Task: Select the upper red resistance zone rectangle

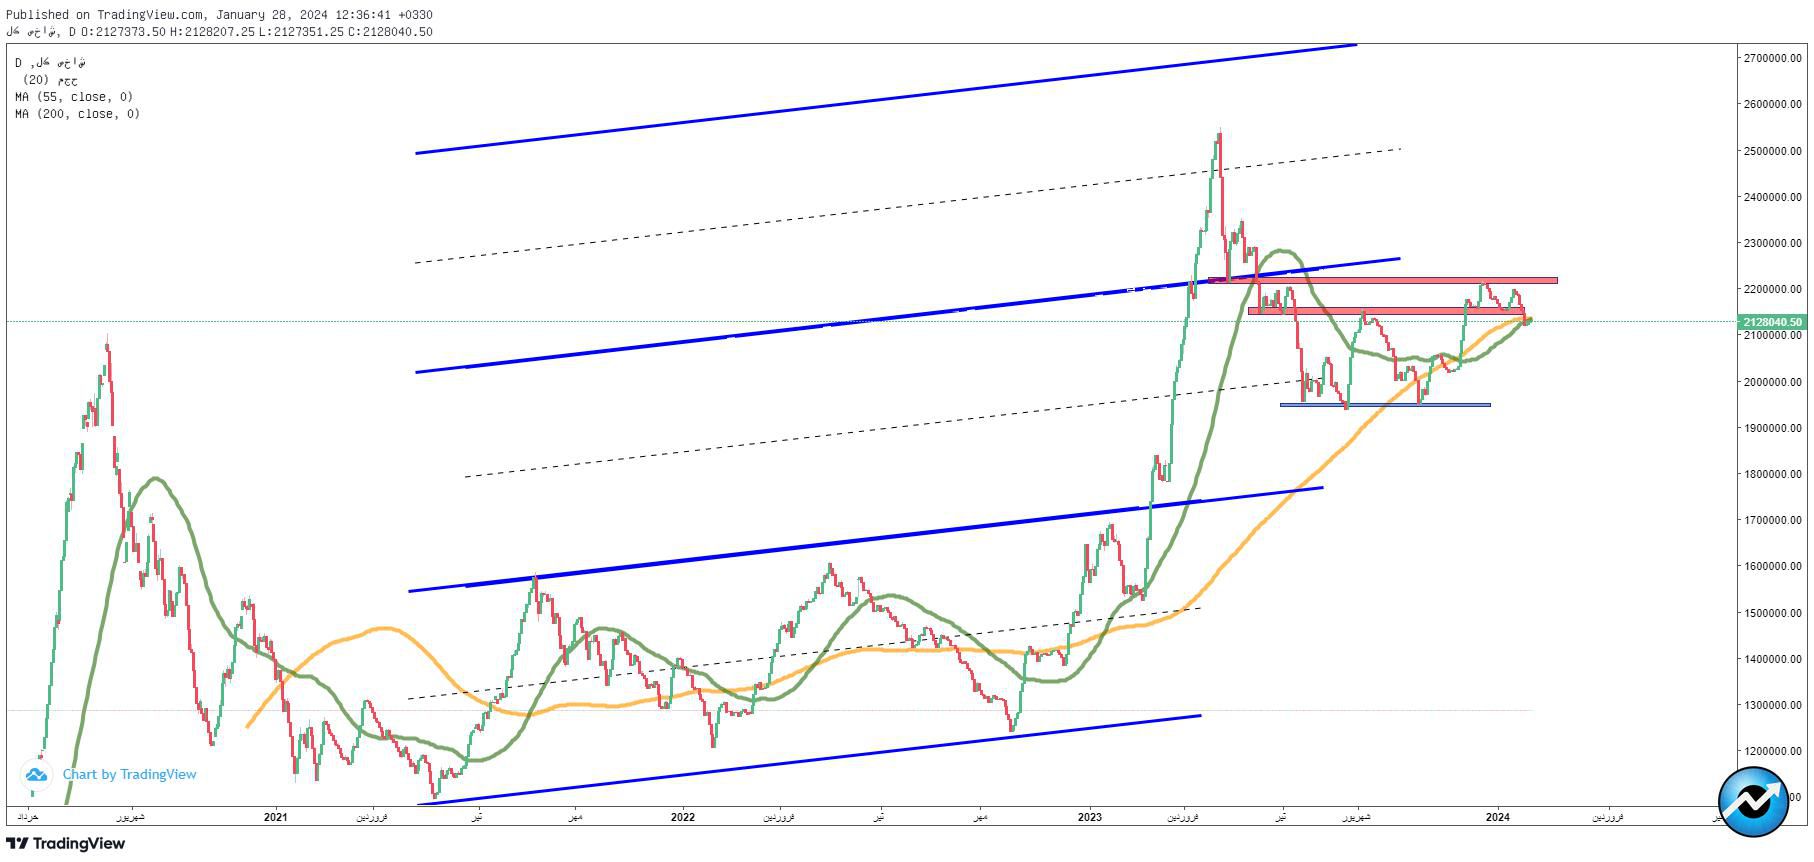Action: [x=1382, y=280]
